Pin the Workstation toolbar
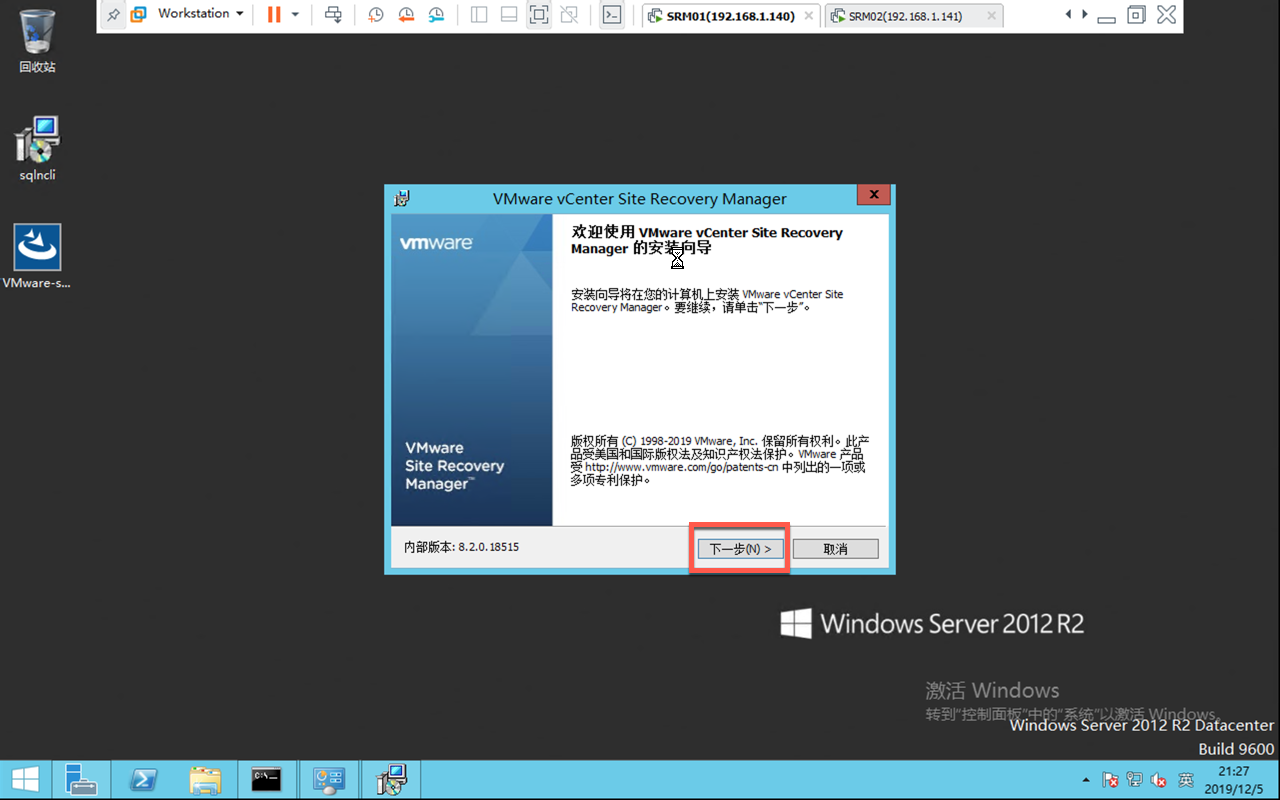Viewport: 1280px width, 800px height. pos(113,15)
